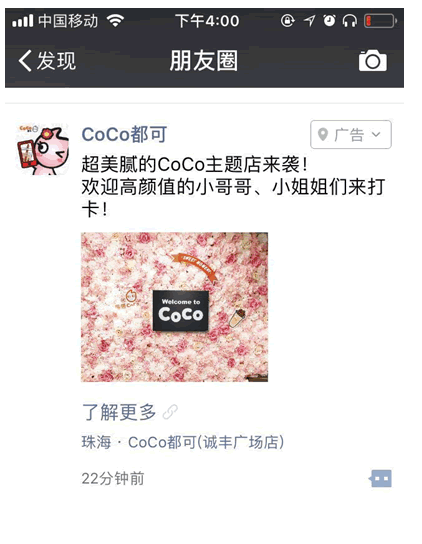Follow the 了解更多 link
The image size is (422, 544).
(119, 412)
